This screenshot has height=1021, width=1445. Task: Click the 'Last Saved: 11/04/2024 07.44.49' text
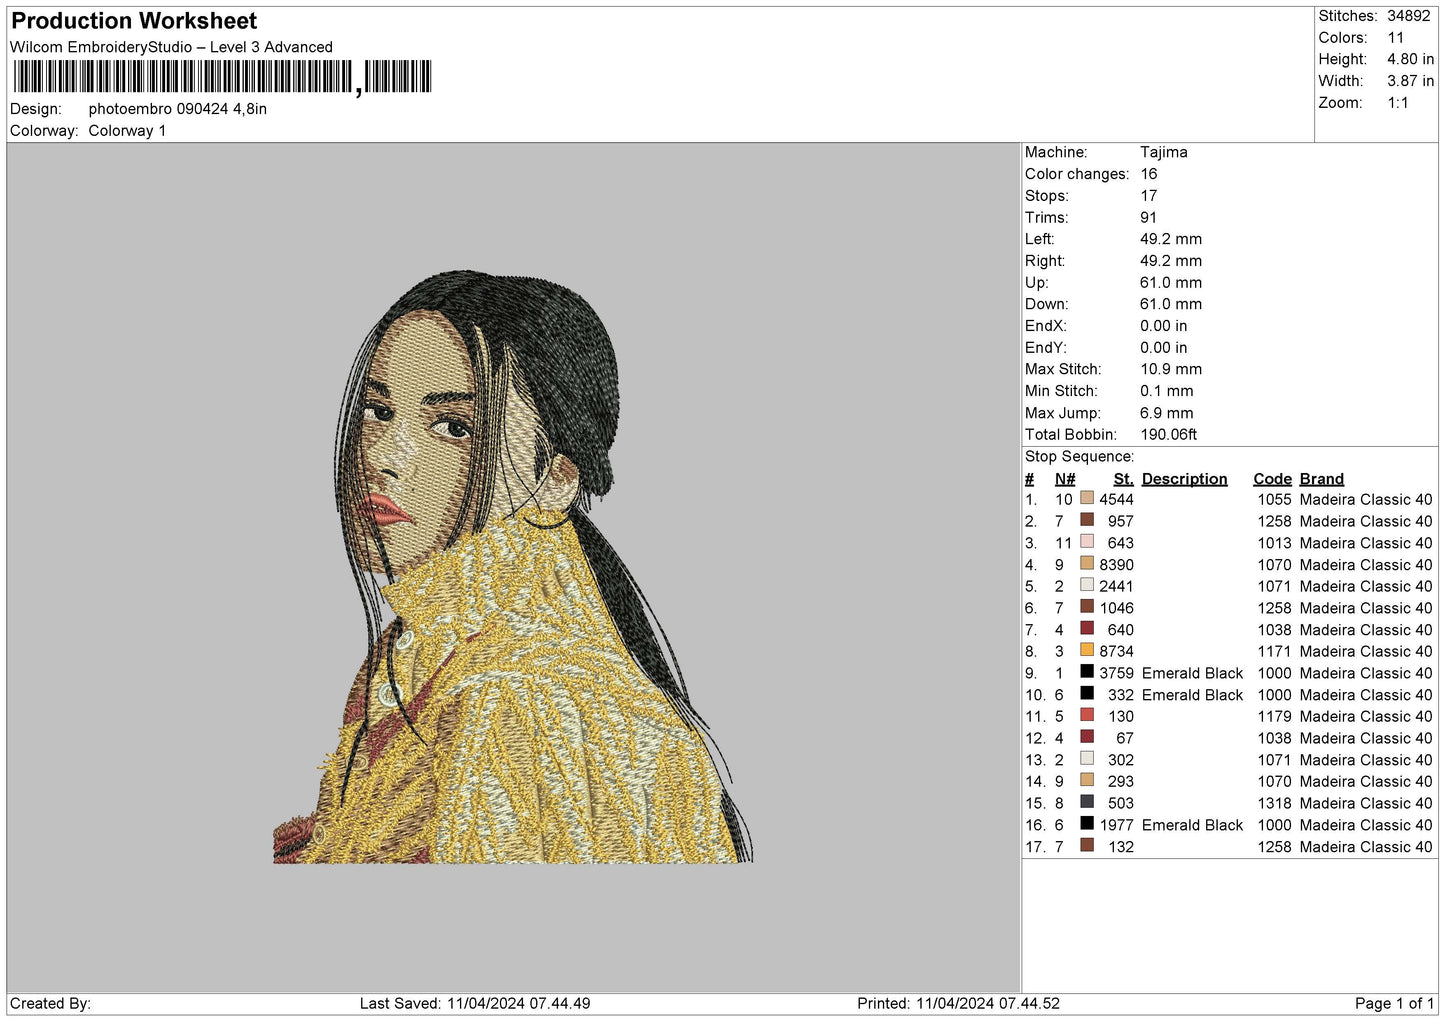[x=475, y=1003]
